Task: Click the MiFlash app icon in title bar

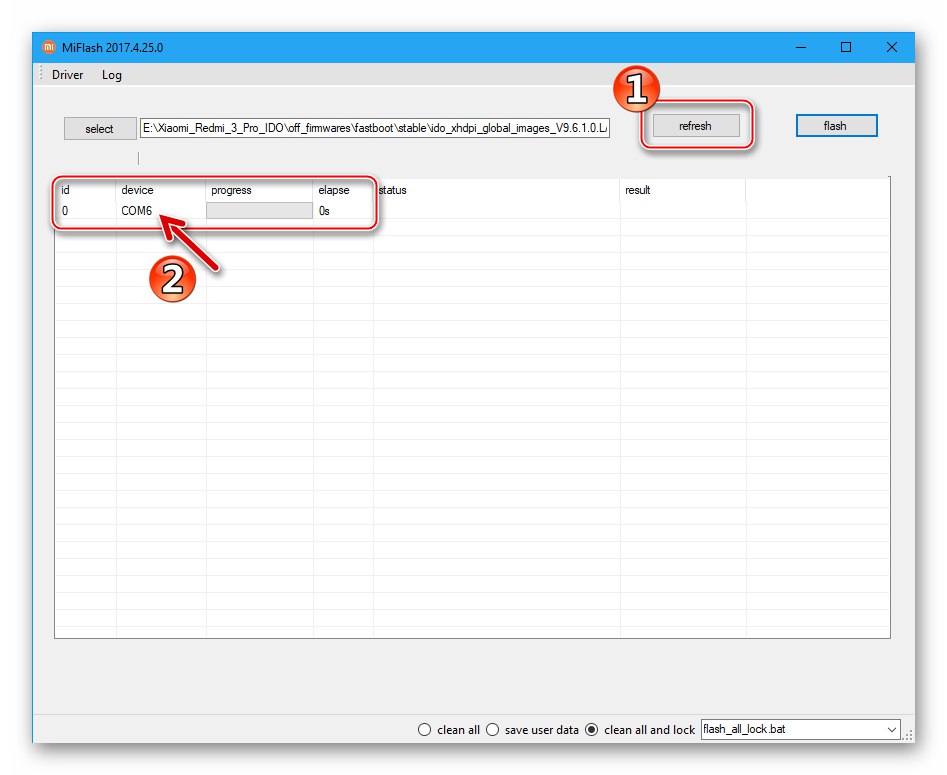Action: click(48, 47)
